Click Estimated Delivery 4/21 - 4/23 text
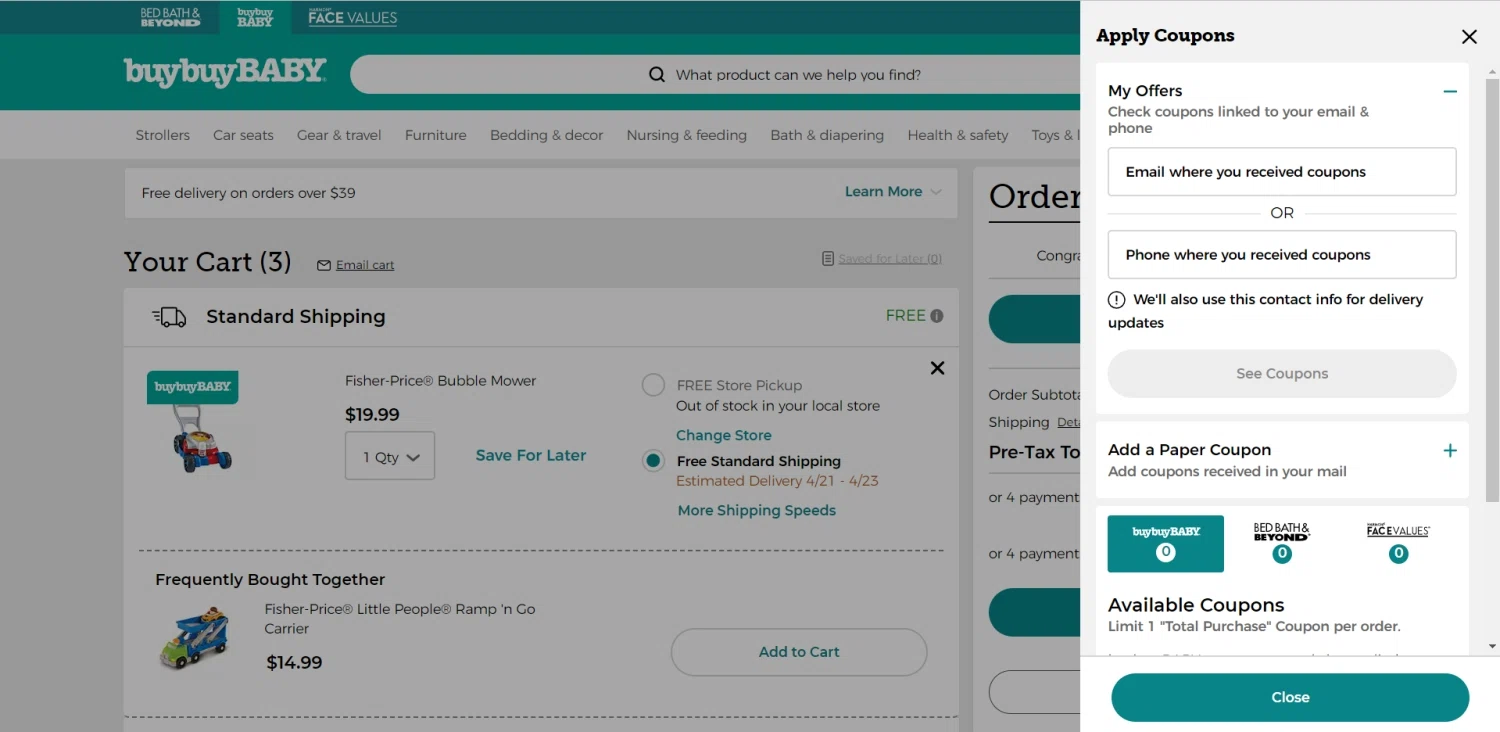This screenshot has height=732, width=1500. point(777,481)
